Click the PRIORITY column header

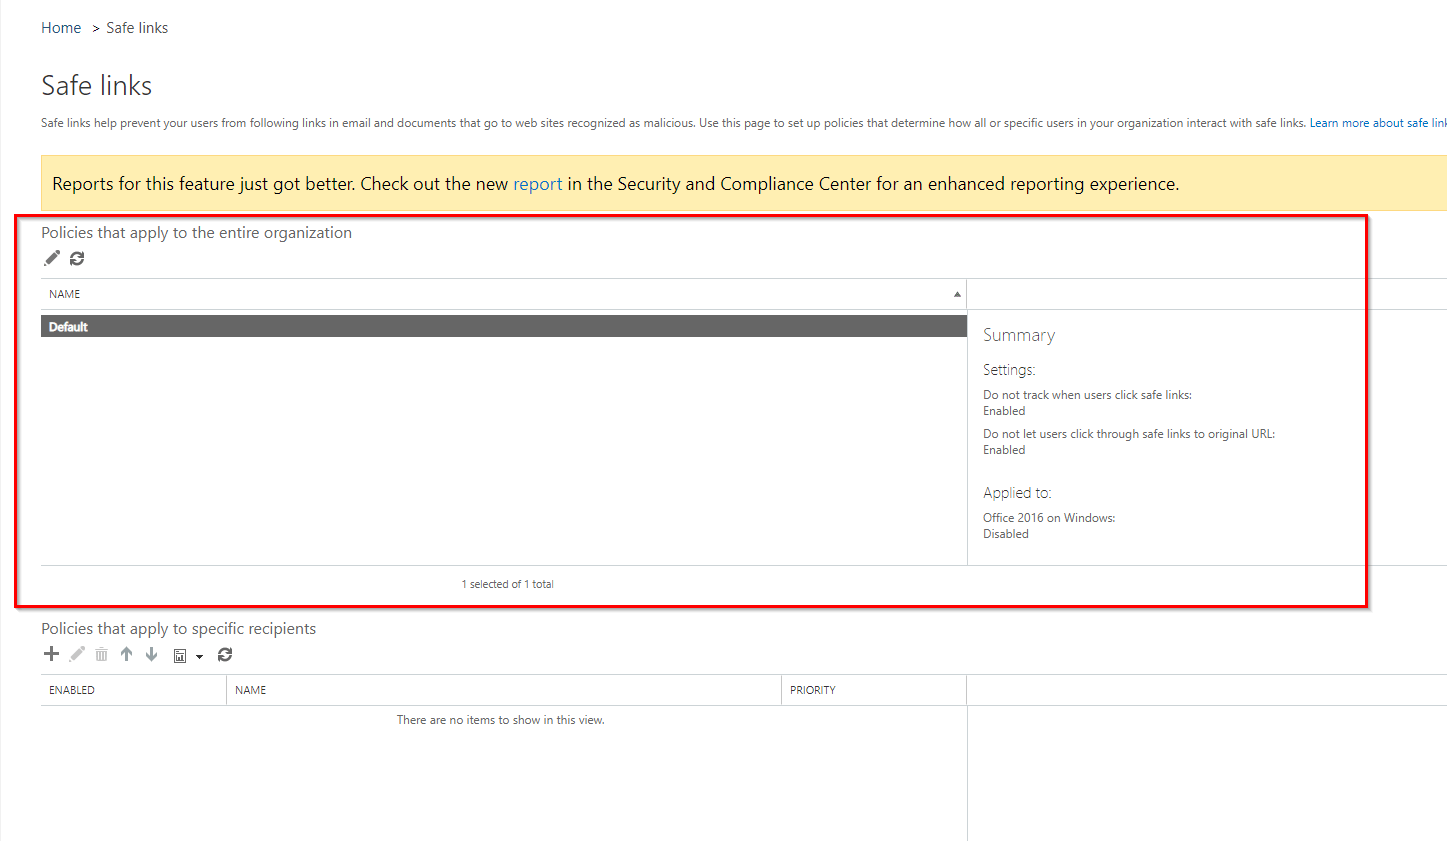812,690
